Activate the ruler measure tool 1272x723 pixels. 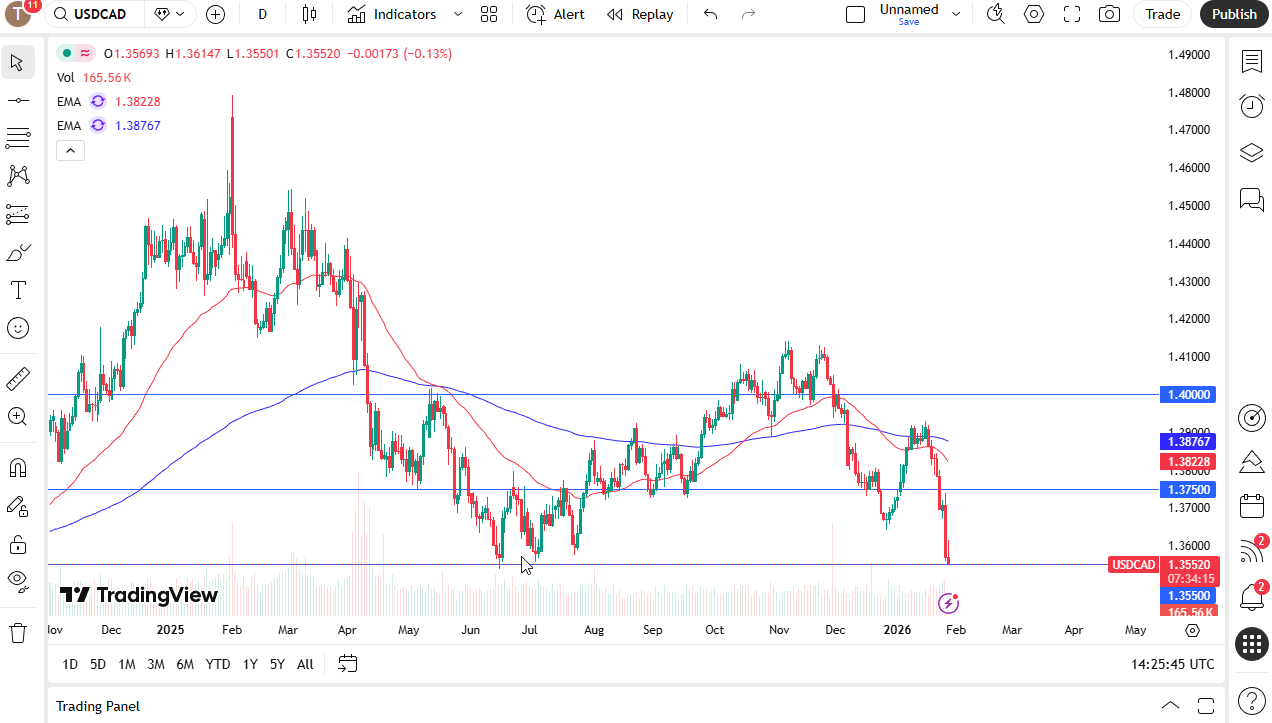[x=17, y=379]
